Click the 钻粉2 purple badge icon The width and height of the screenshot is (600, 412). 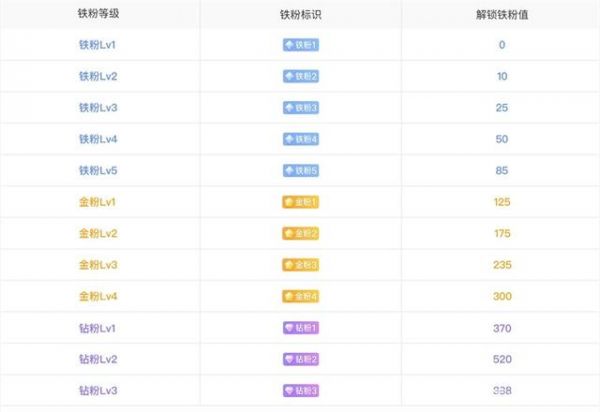300,359
